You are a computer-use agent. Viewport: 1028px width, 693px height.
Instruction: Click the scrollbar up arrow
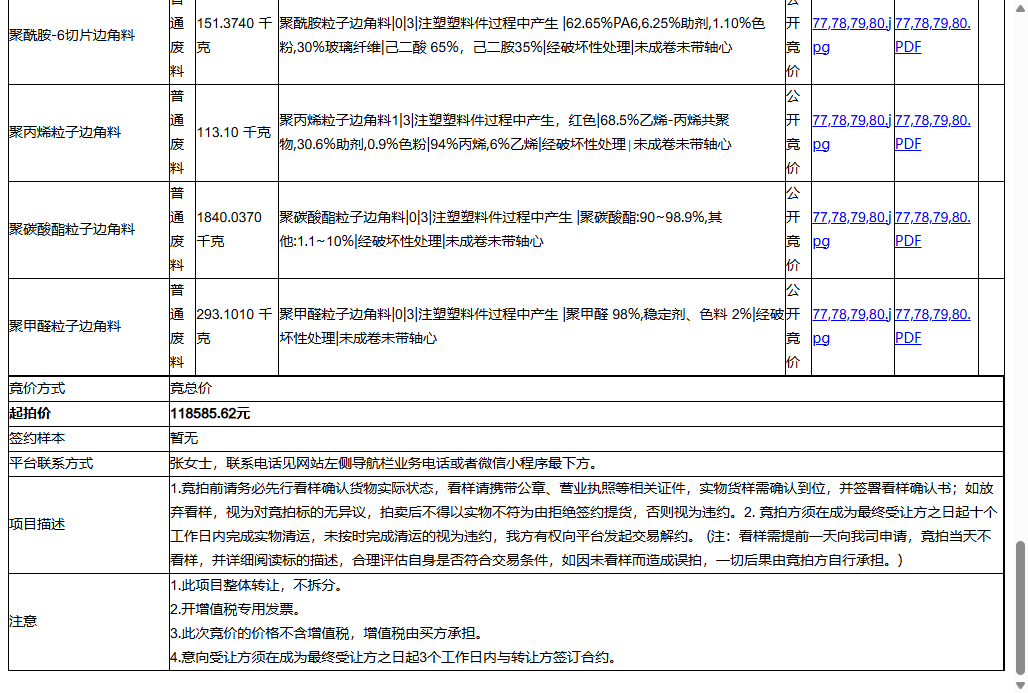(1020, 7)
